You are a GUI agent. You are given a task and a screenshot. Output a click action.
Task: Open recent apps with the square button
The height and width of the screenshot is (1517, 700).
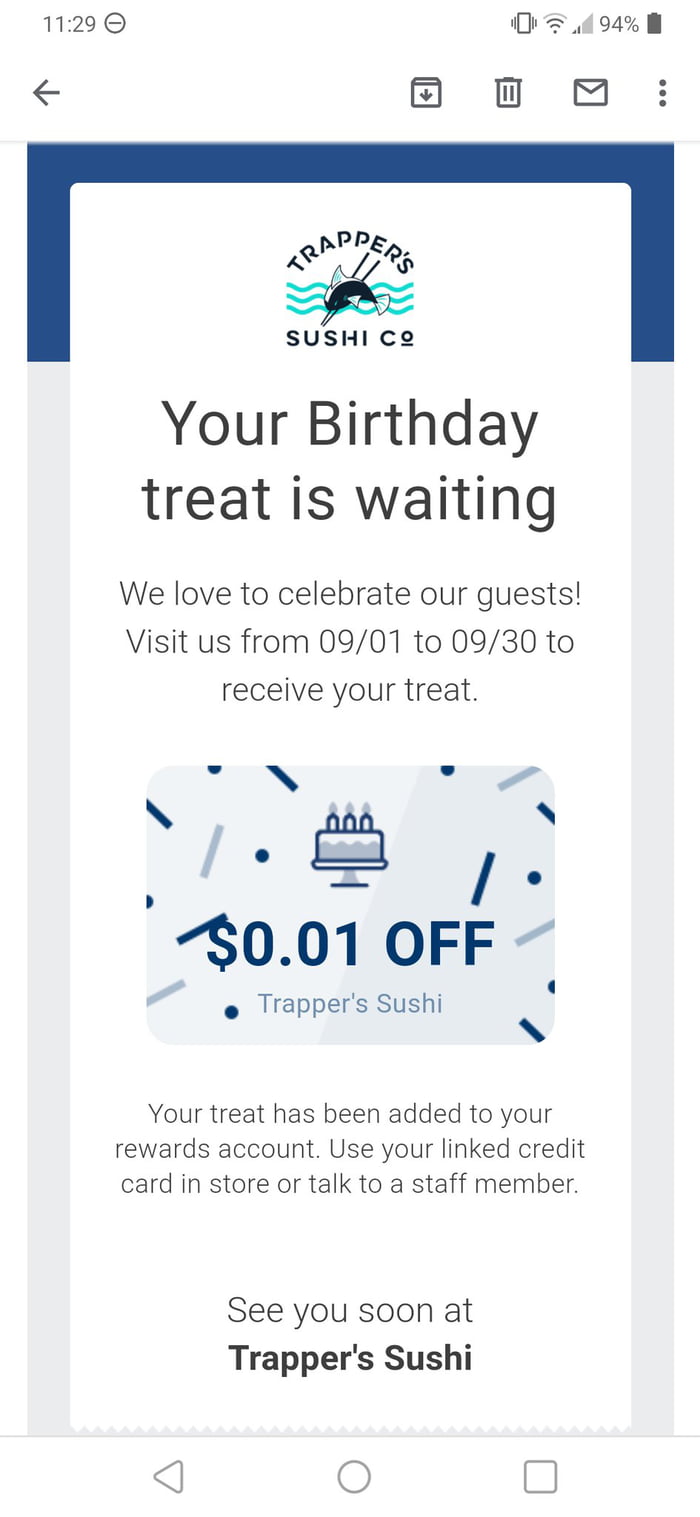(540, 1475)
